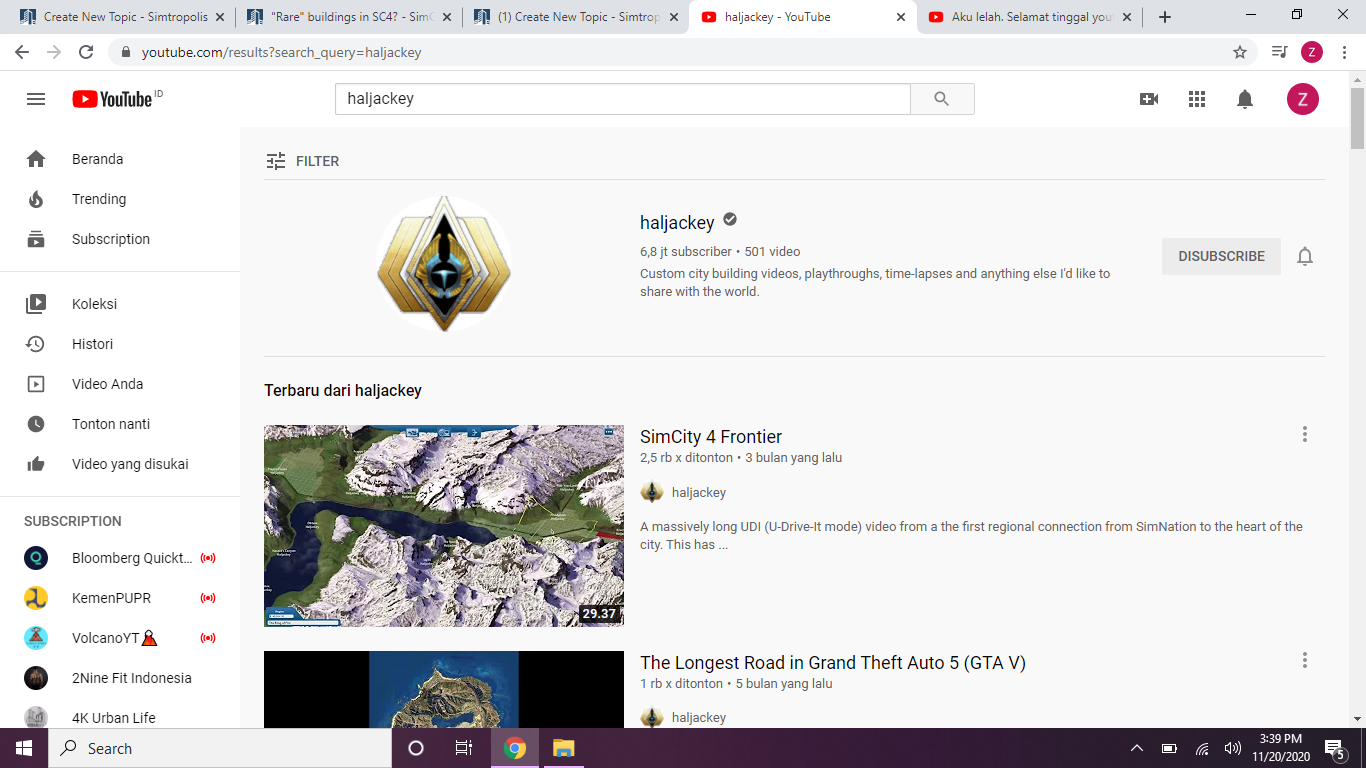Open options menu for SimCity 4 Frontier
The image size is (1366, 768).
[1305, 434]
